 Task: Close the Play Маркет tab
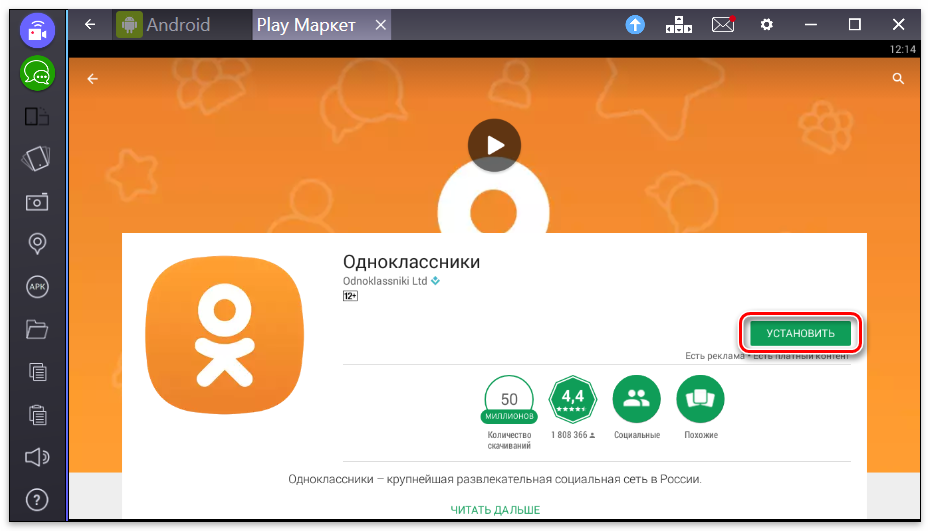coord(381,25)
